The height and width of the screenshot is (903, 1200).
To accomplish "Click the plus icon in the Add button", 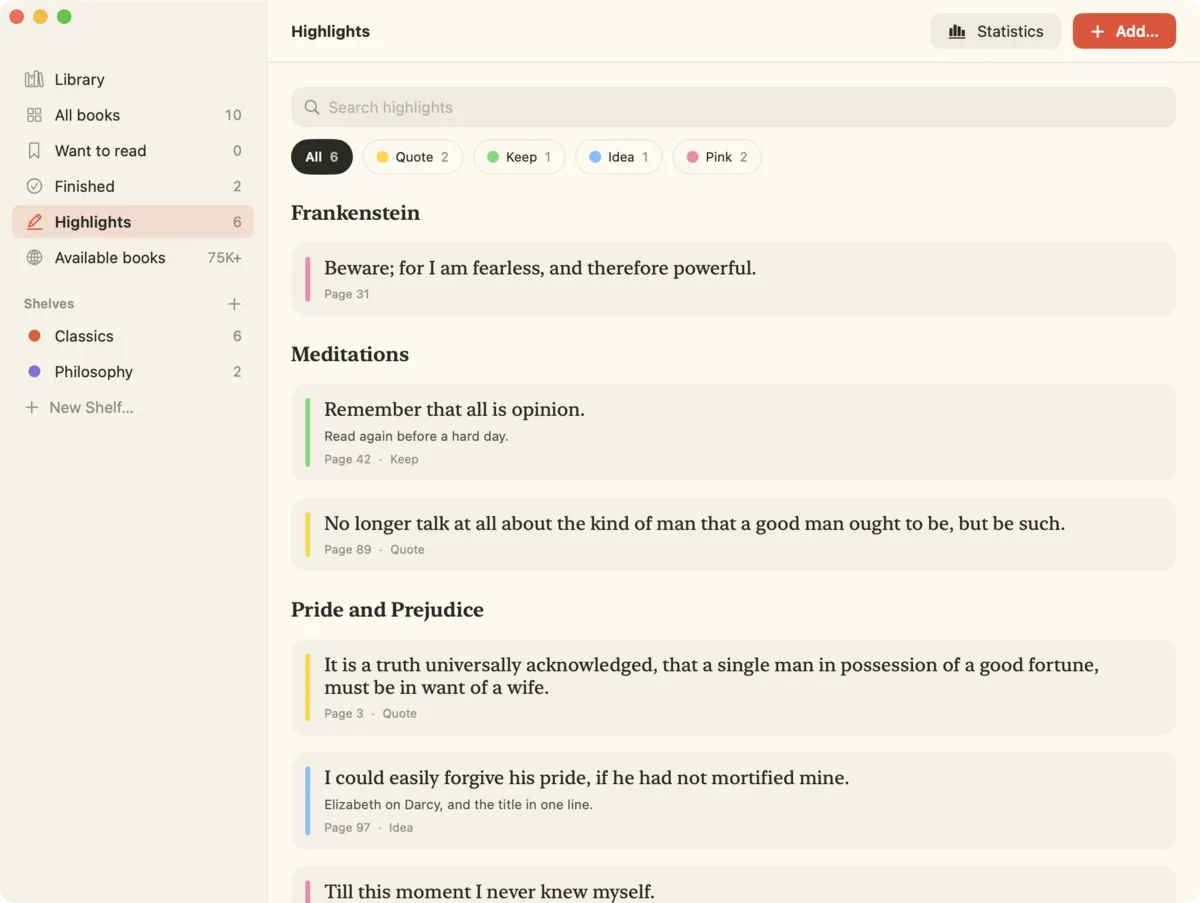I will point(1097,31).
